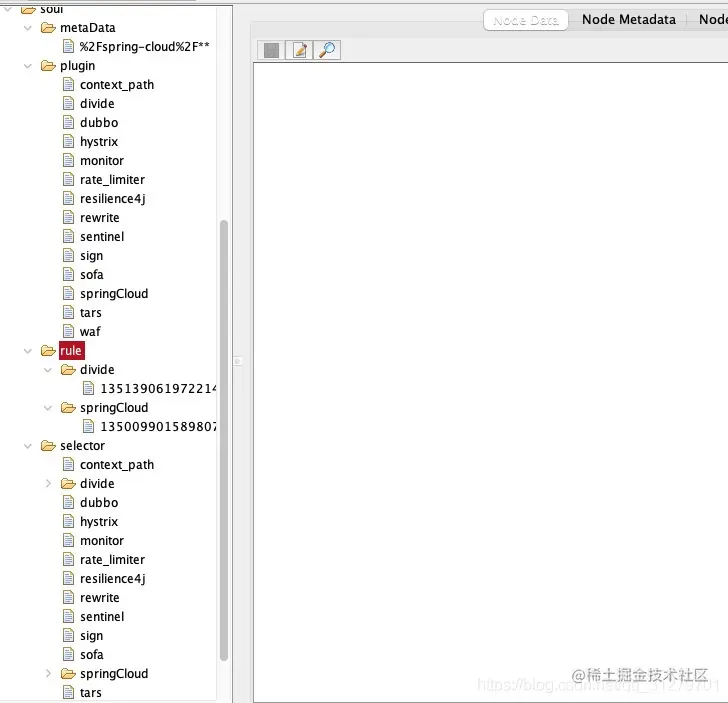Viewport: 728px width, 703px height.
Task: Select the sentinel node under plugin
Action: pos(102,237)
